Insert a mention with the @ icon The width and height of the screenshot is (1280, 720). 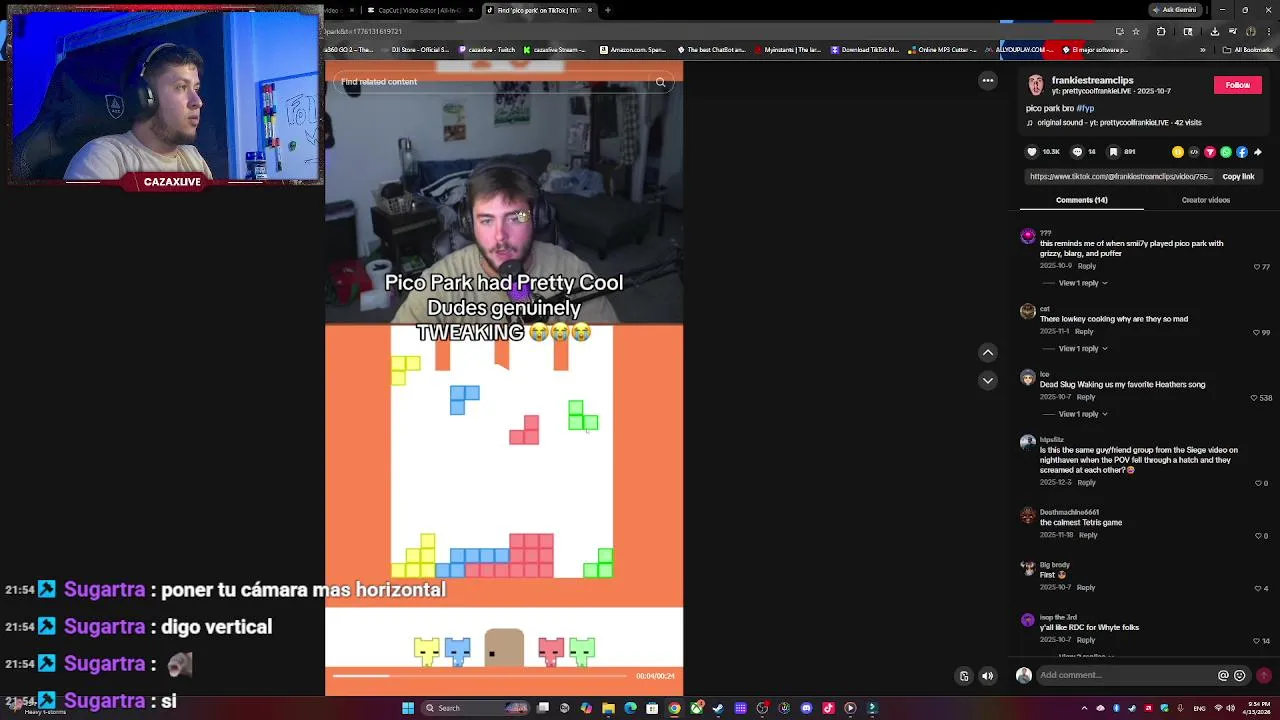click(x=1223, y=675)
